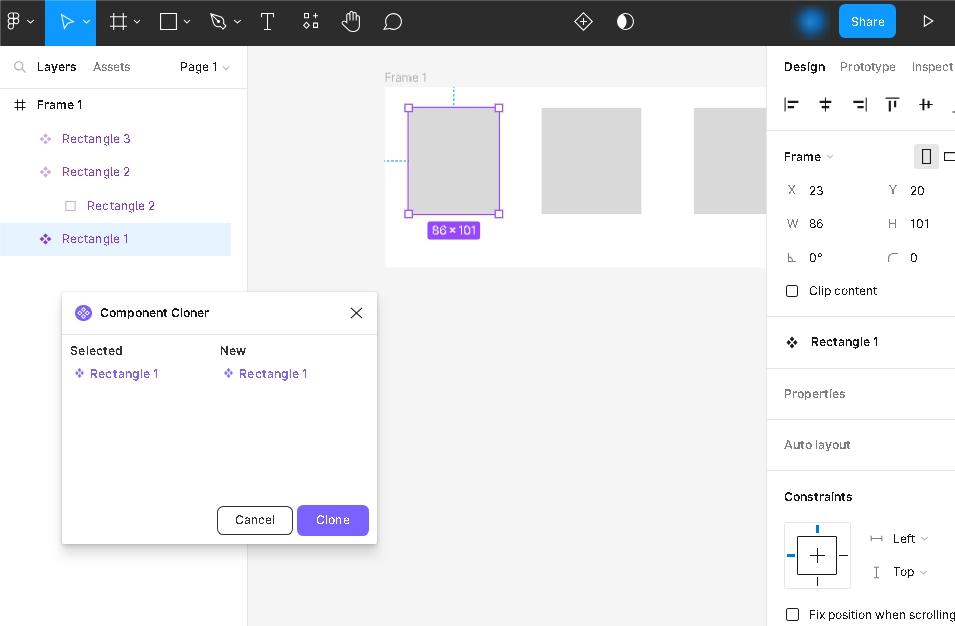Align selection to the left
Screen dimensions: 955x626
tap(792, 104)
